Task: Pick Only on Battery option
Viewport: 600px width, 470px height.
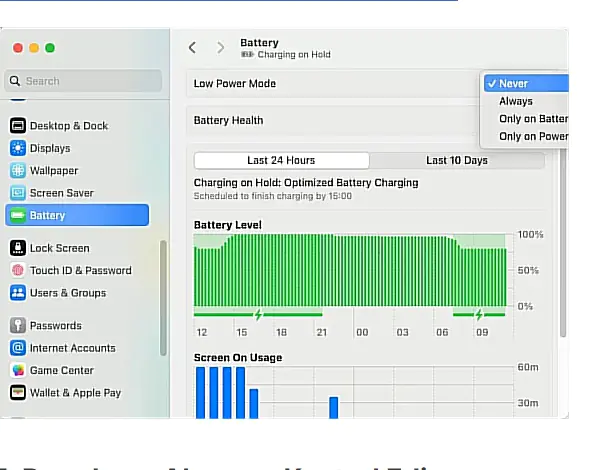Action: coord(532,119)
